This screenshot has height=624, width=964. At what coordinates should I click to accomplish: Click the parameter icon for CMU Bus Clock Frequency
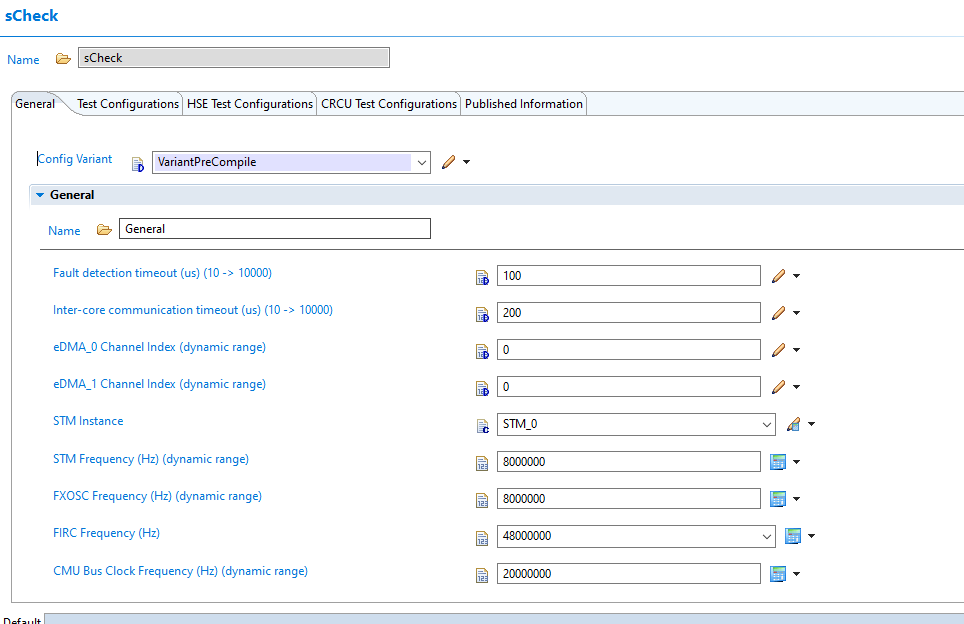click(483, 575)
